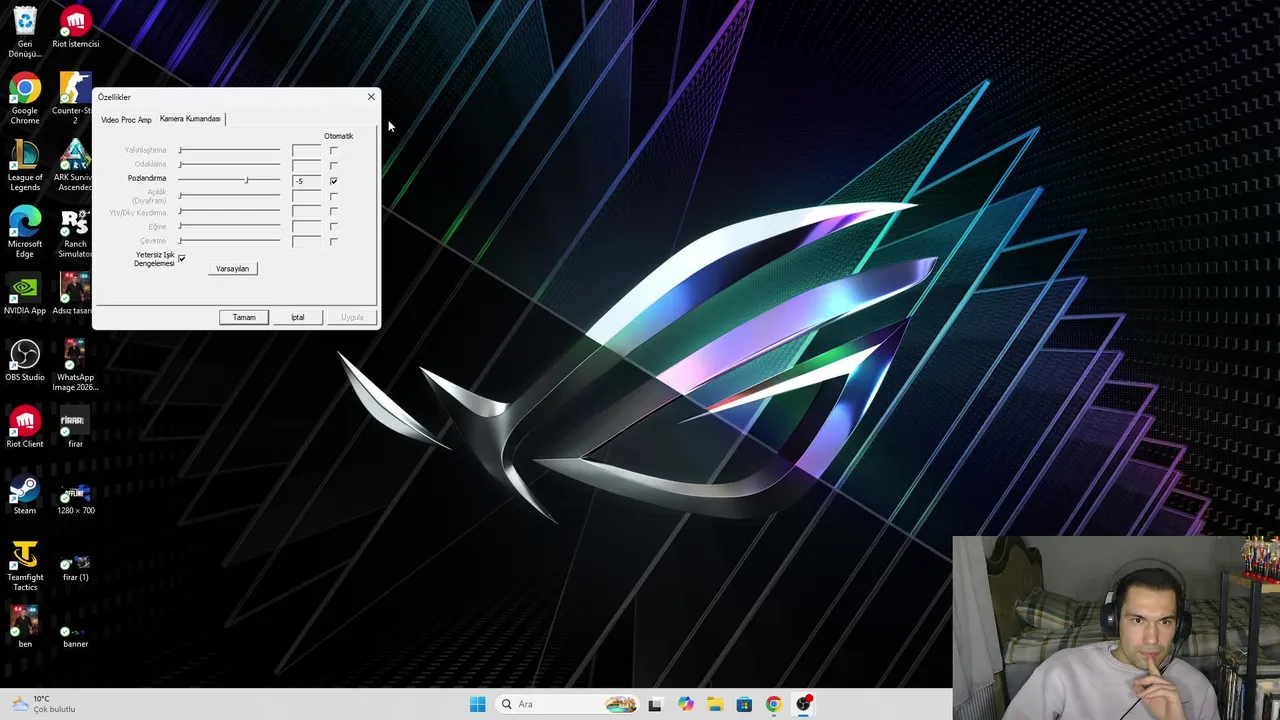Select the firar desktop file

75,427
